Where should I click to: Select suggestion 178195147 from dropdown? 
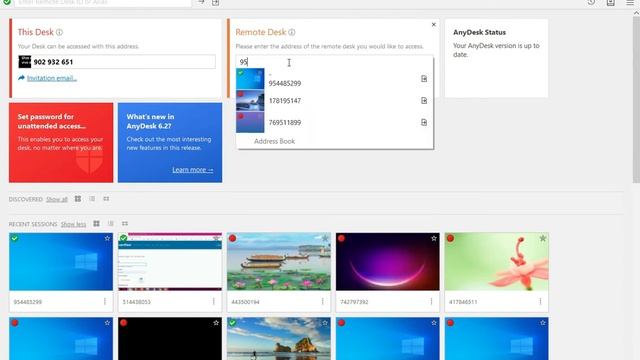(x=334, y=100)
